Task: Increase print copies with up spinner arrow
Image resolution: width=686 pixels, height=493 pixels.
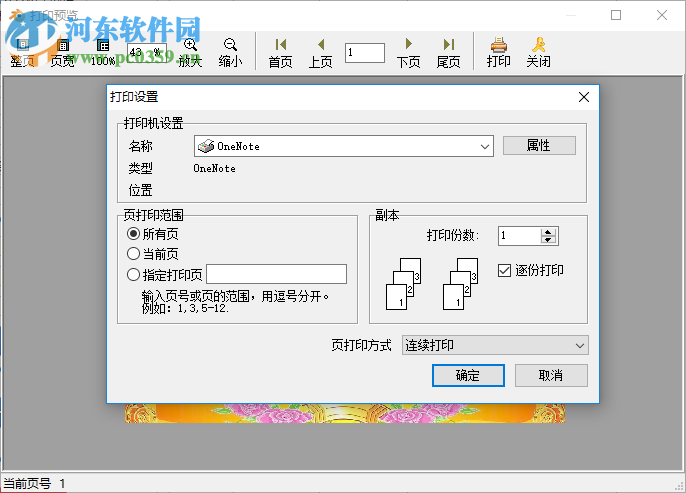Action: click(x=548, y=232)
